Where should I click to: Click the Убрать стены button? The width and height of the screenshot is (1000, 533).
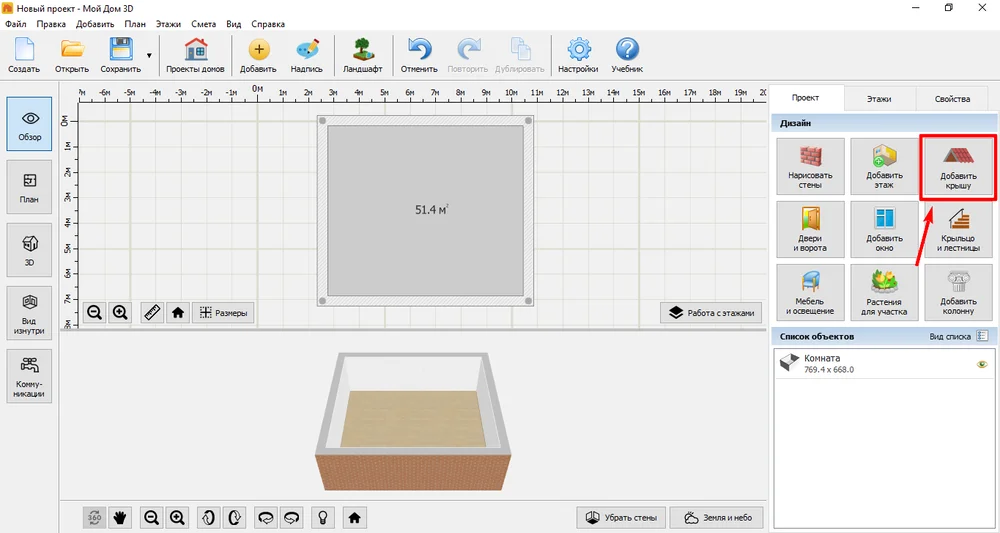point(621,518)
